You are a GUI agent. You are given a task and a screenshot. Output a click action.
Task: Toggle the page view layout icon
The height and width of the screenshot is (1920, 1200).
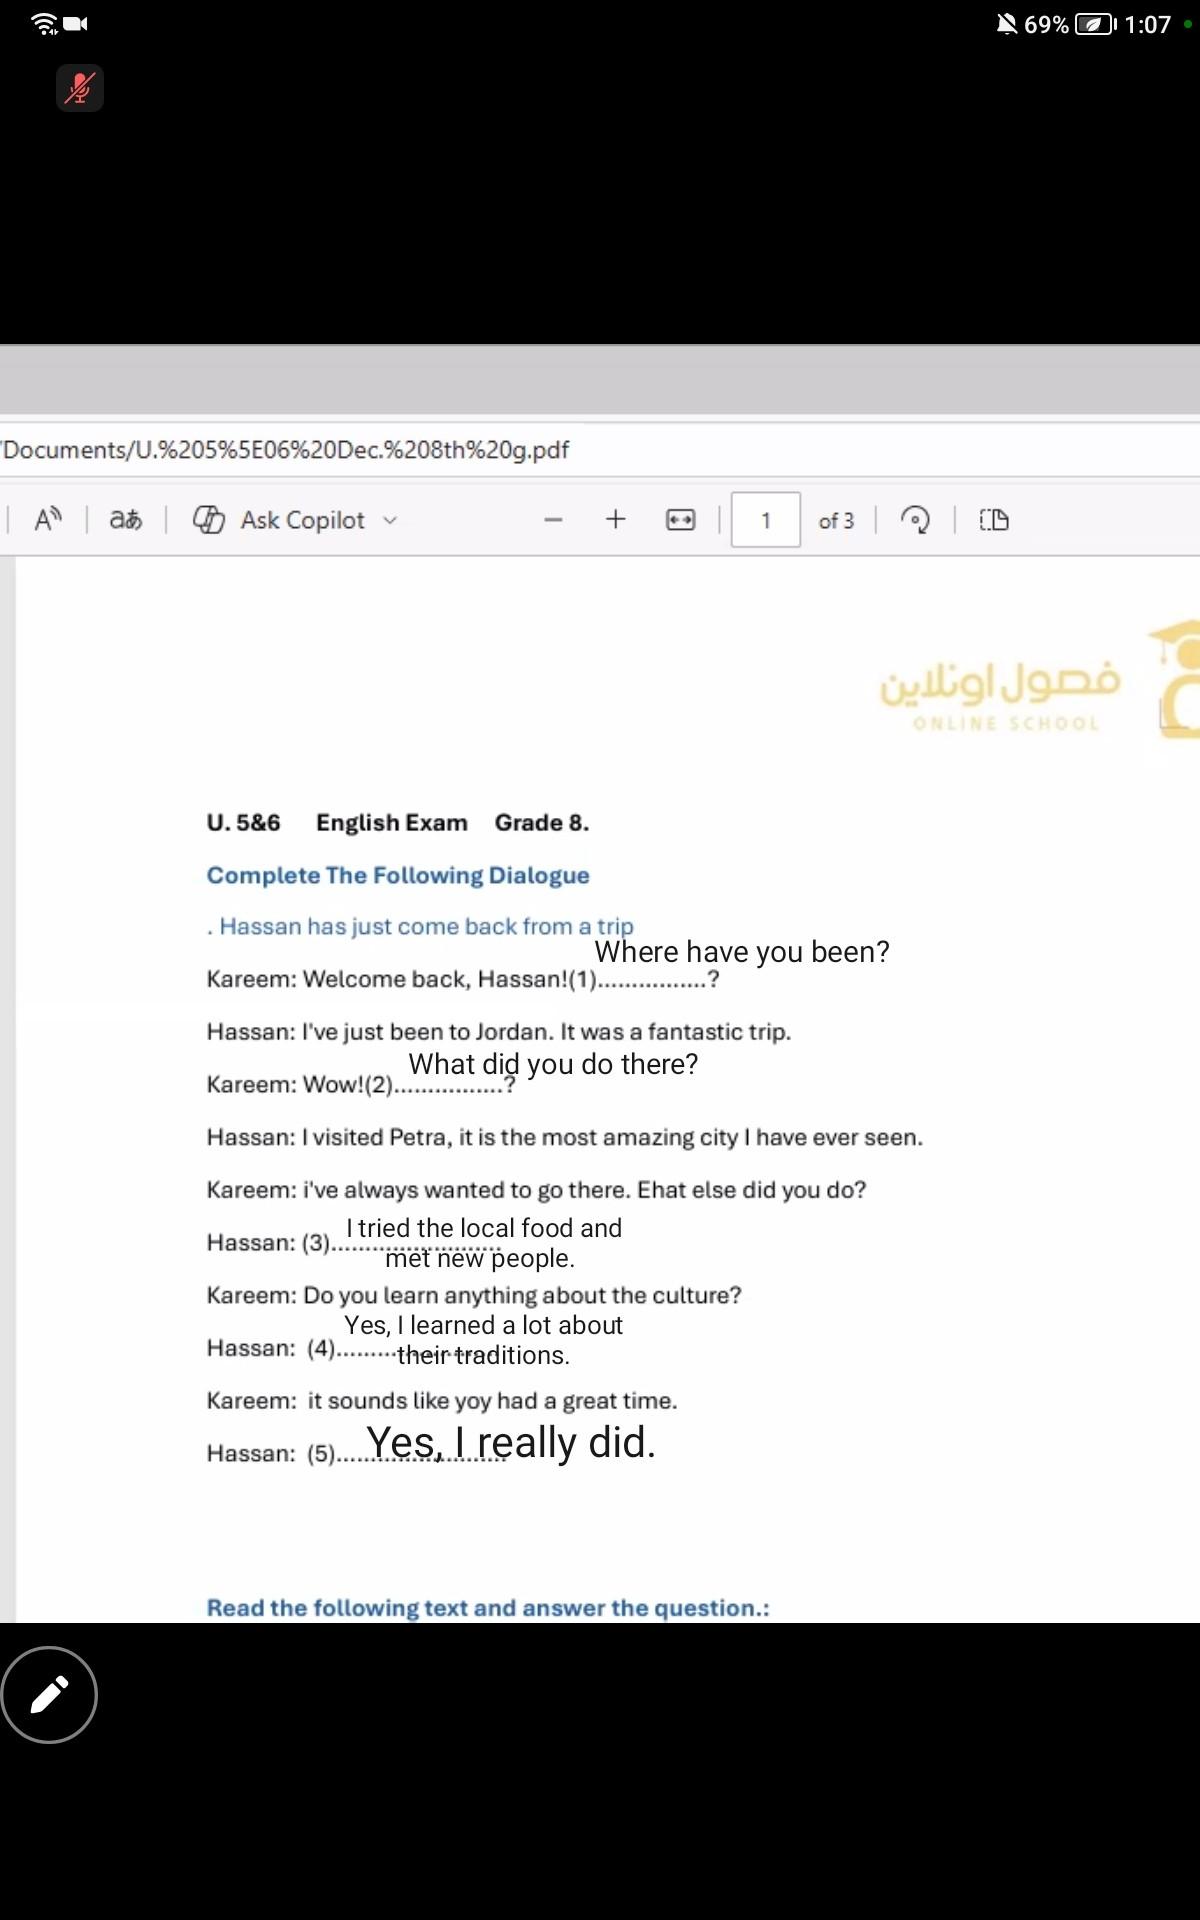coord(993,520)
